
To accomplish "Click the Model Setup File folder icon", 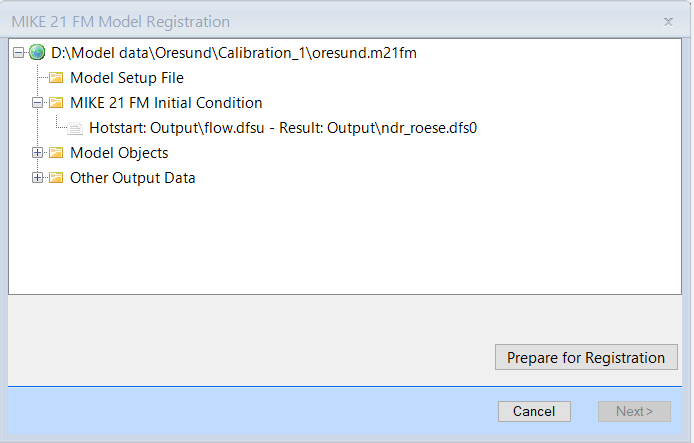I will click(x=56, y=78).
